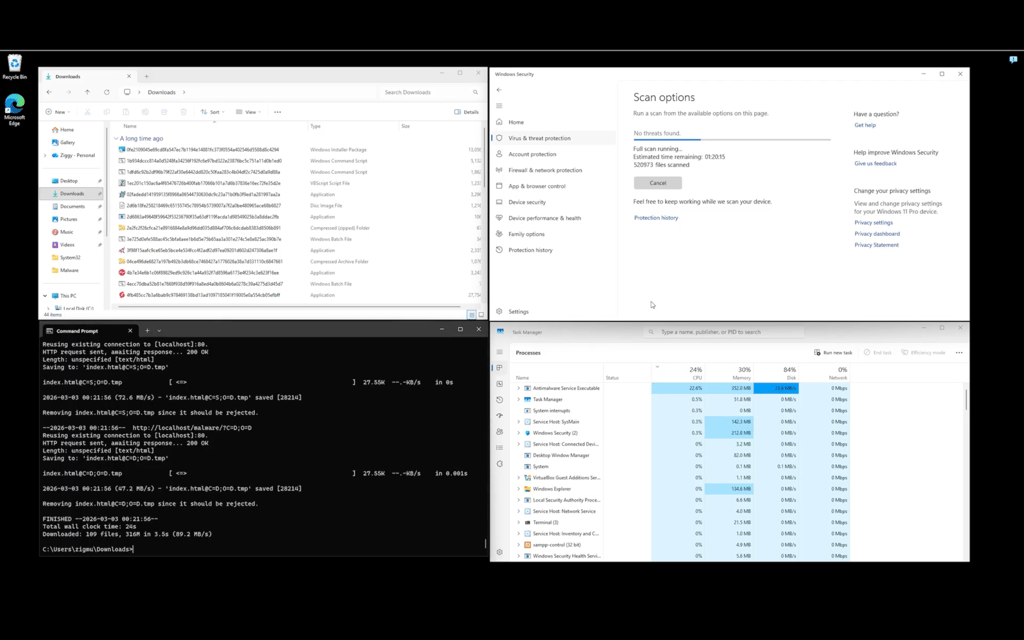Toggle the Details pane in File Explorer
Image resolution: width=1024 pixels, height=640 pixels.
466,112
